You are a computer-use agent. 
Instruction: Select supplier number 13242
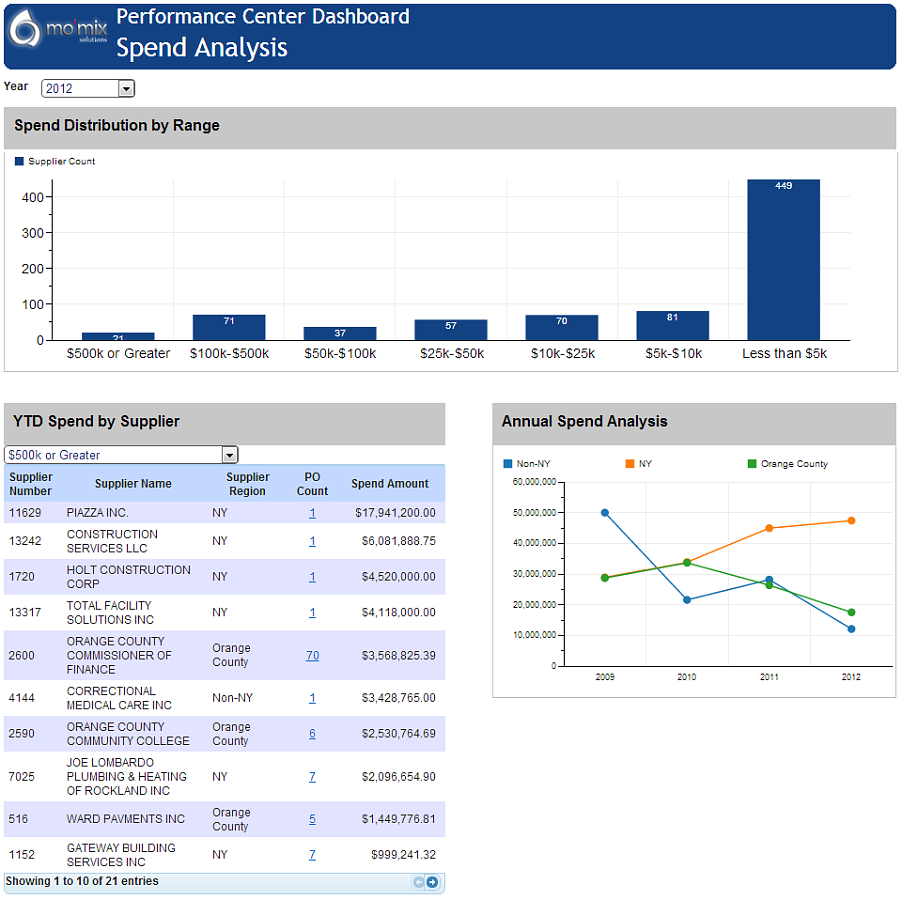(25, 541)
